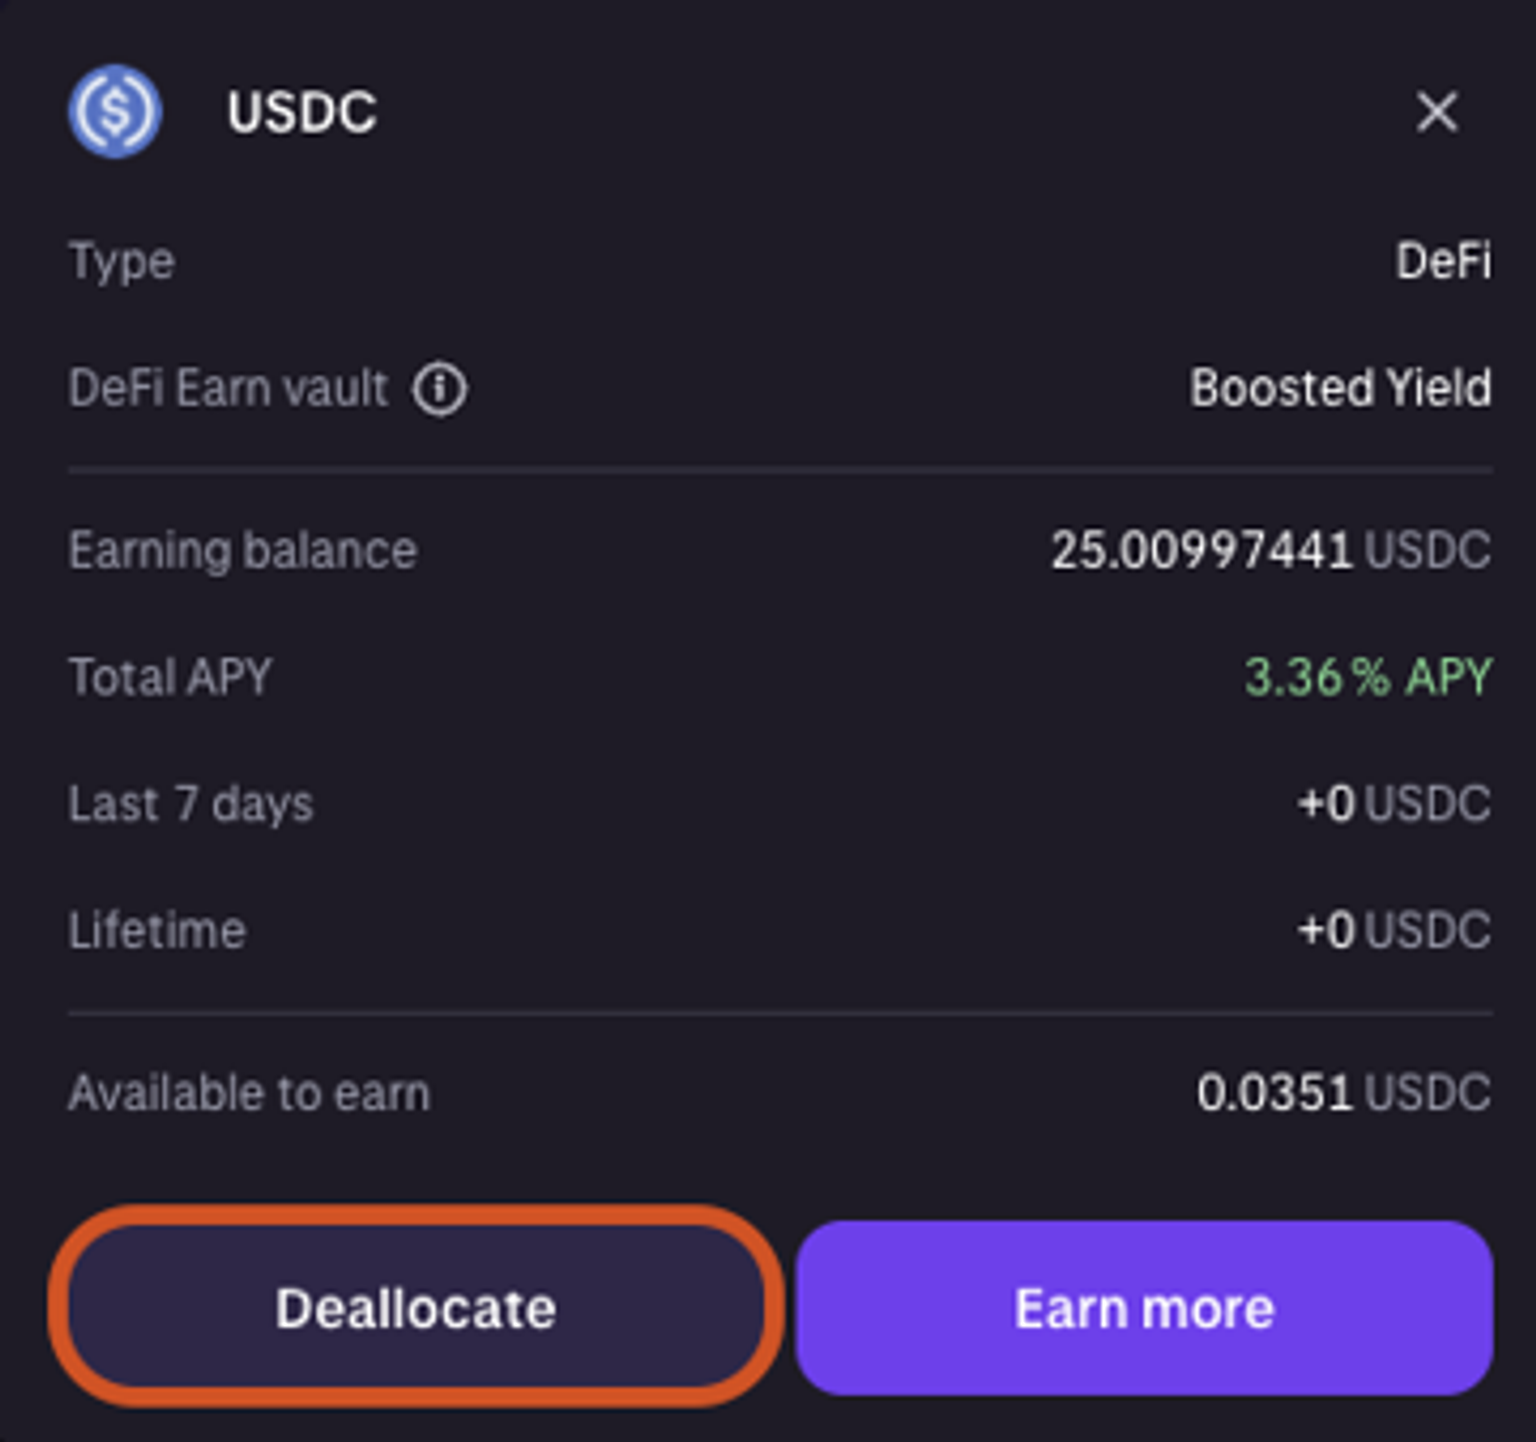Click the Boosted Yield vault value
The width and height of the screenshot is (1536, 1442).
pyautogui.click(x=1340, y=388)
